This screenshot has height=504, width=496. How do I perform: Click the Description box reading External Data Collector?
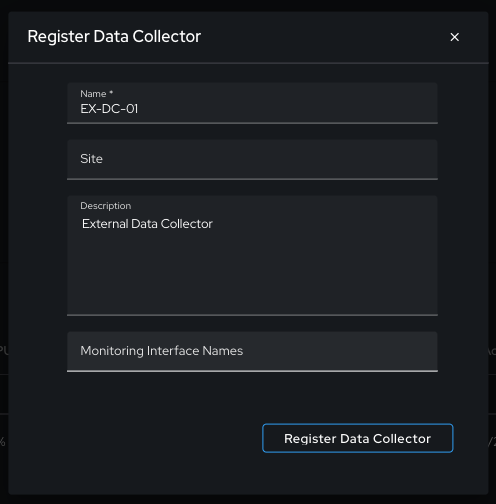point(252,255)
